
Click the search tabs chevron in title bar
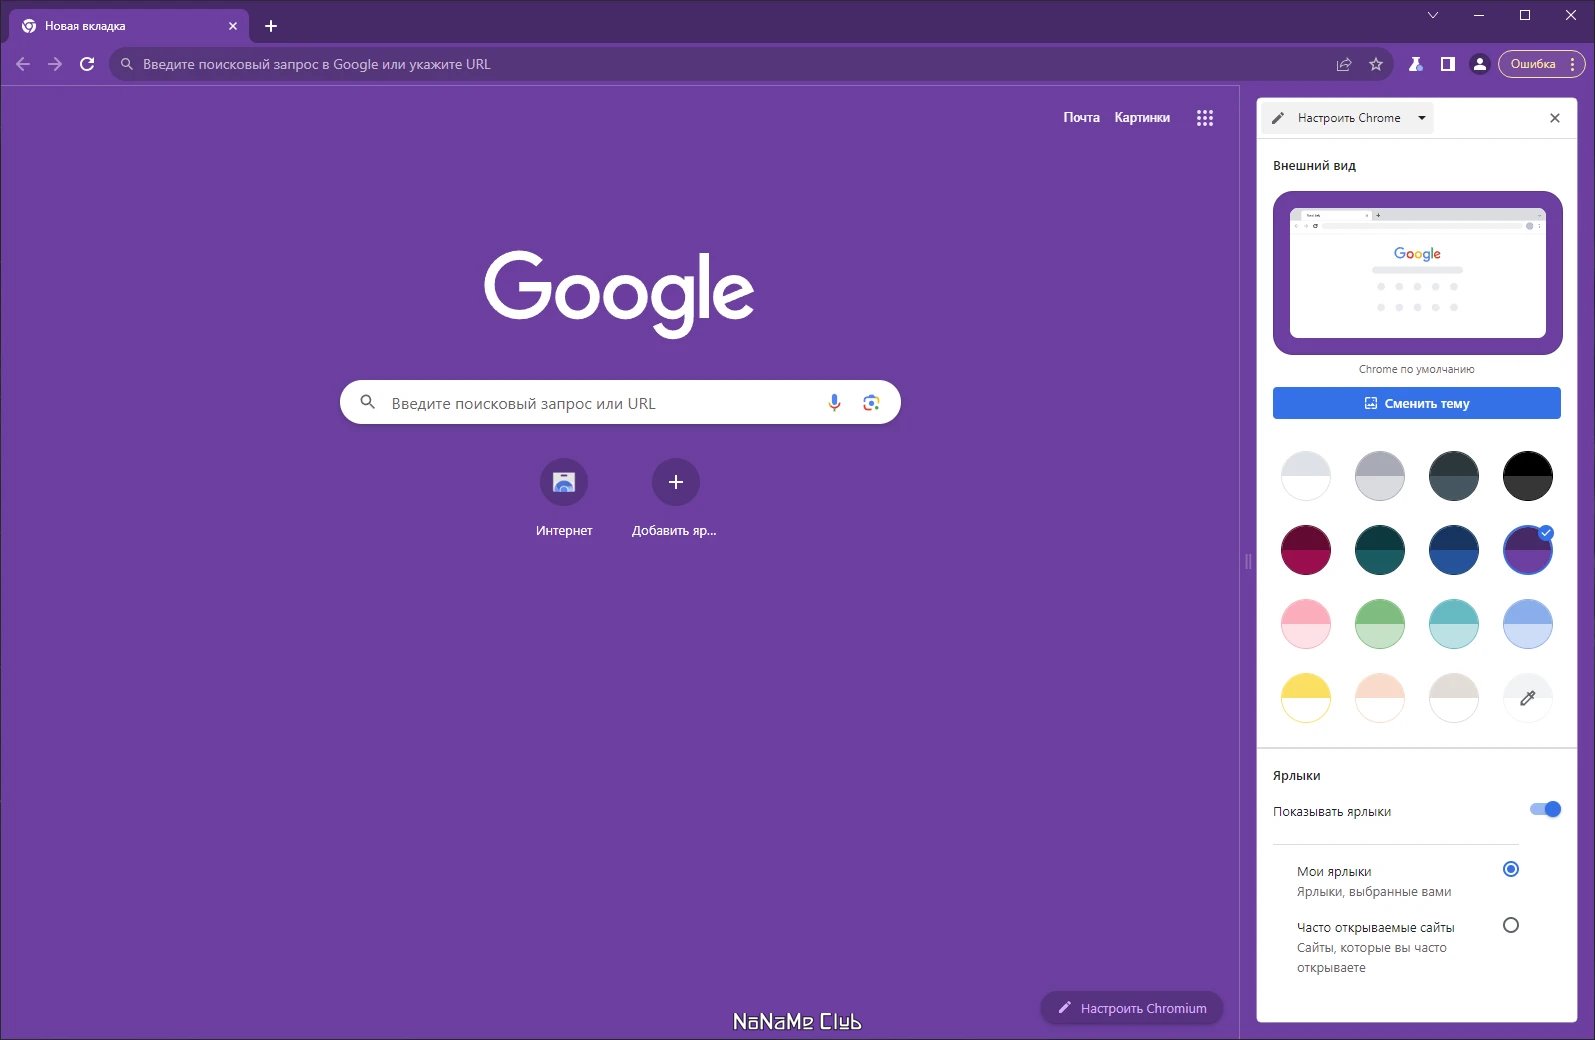click(x=1433, y=15)
